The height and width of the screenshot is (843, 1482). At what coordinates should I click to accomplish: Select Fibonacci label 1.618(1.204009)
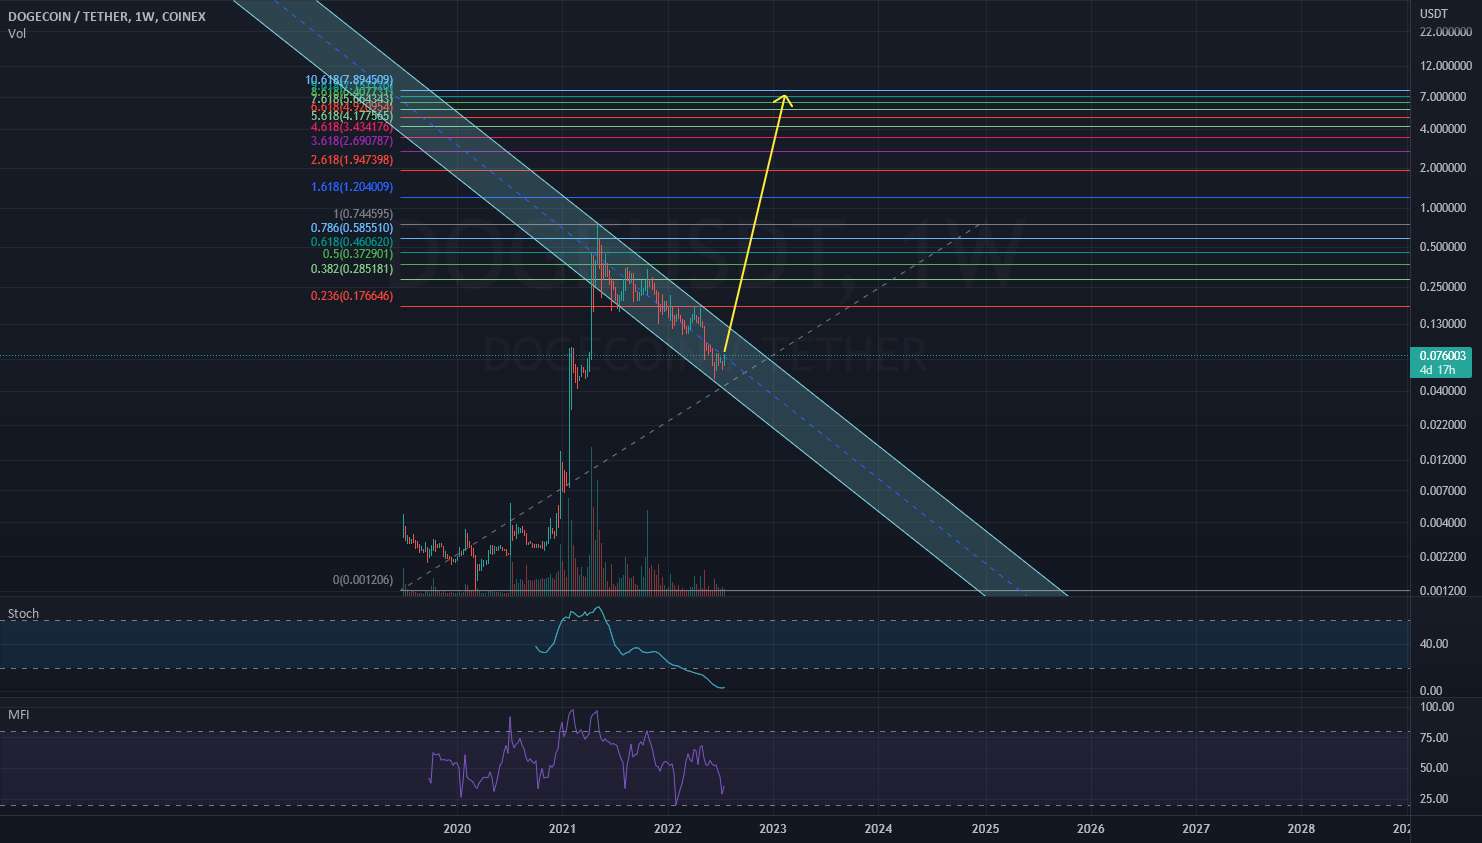(351, 187)
